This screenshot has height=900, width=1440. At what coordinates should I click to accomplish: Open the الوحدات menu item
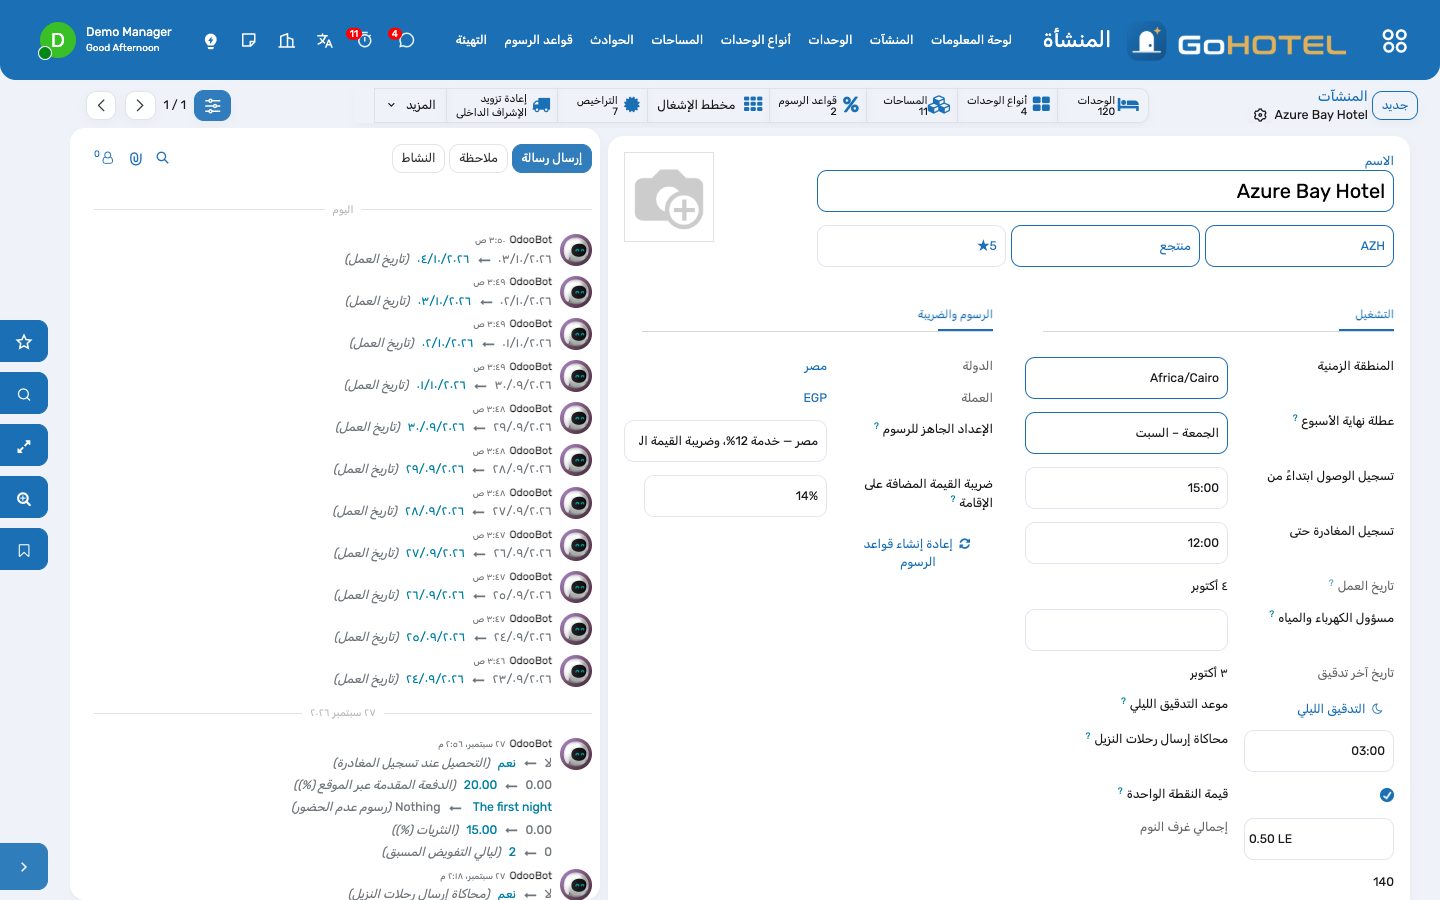coord(830,40)
